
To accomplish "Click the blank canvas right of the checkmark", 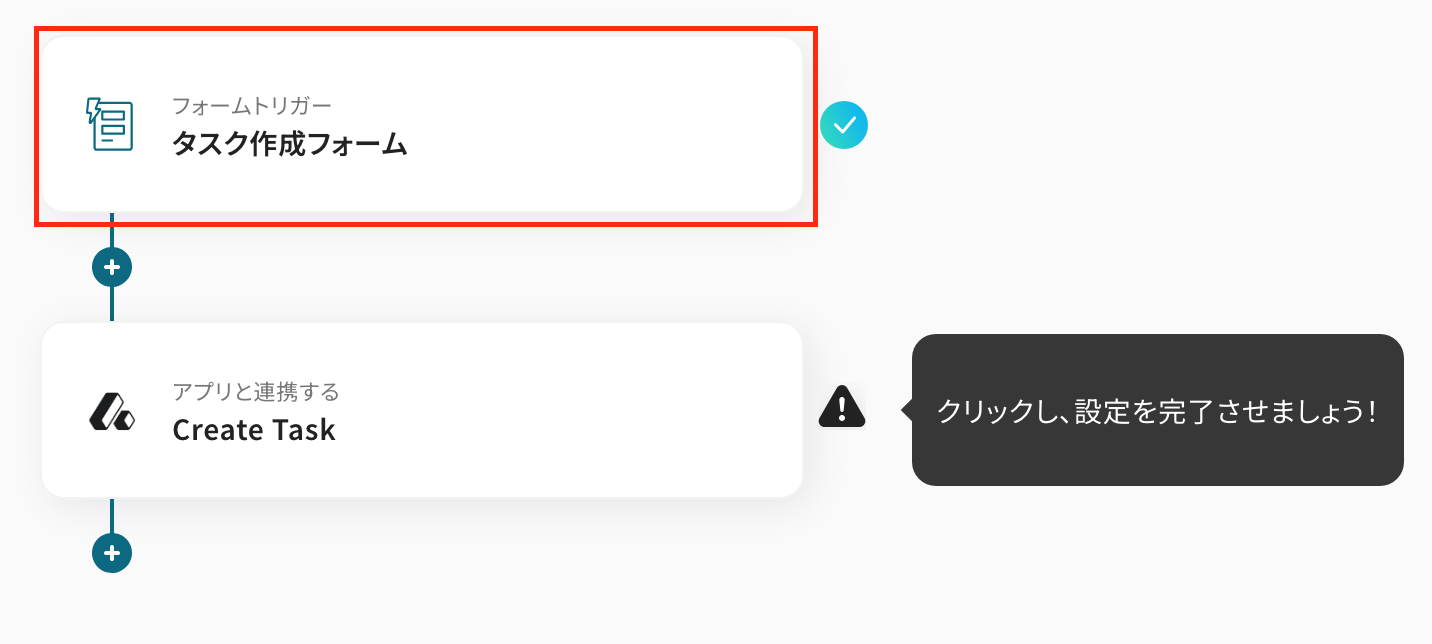I will pyautogui.click(x=1100, y=126).
